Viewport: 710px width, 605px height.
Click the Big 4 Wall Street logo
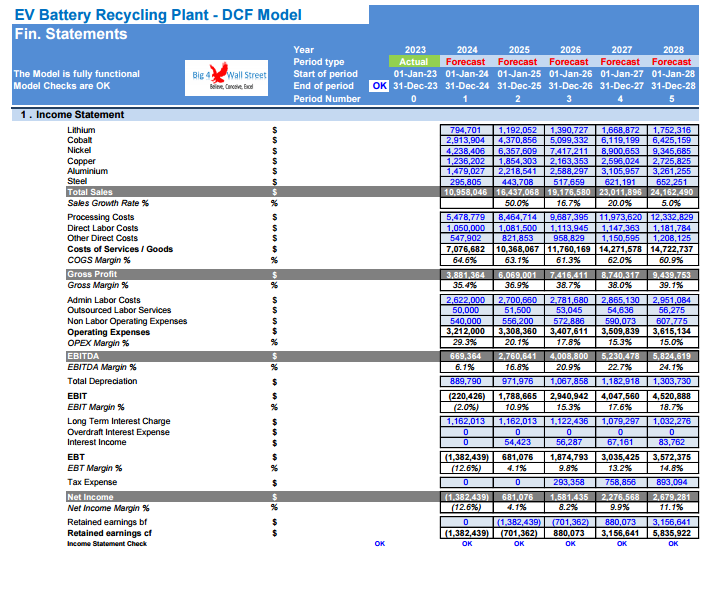click(x=226, y=77)
